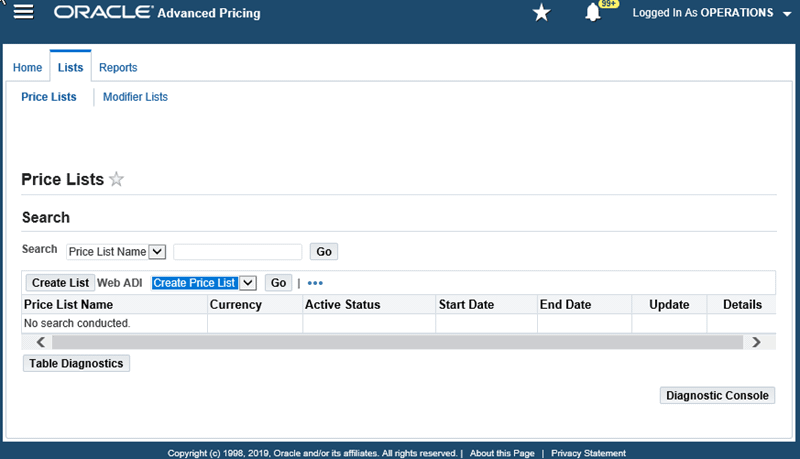800x459 pixels.
Task: Open Favorites star in header
Action: pos(541,12)
